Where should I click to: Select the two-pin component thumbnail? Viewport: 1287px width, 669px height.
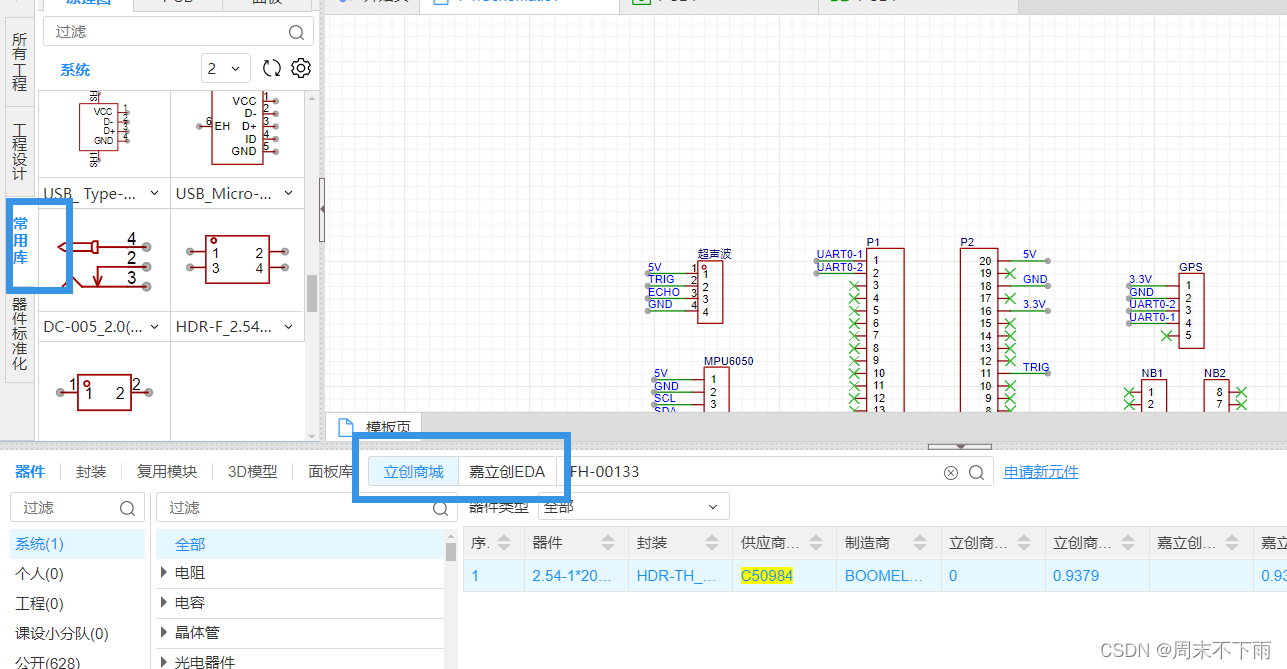point(104,392)
